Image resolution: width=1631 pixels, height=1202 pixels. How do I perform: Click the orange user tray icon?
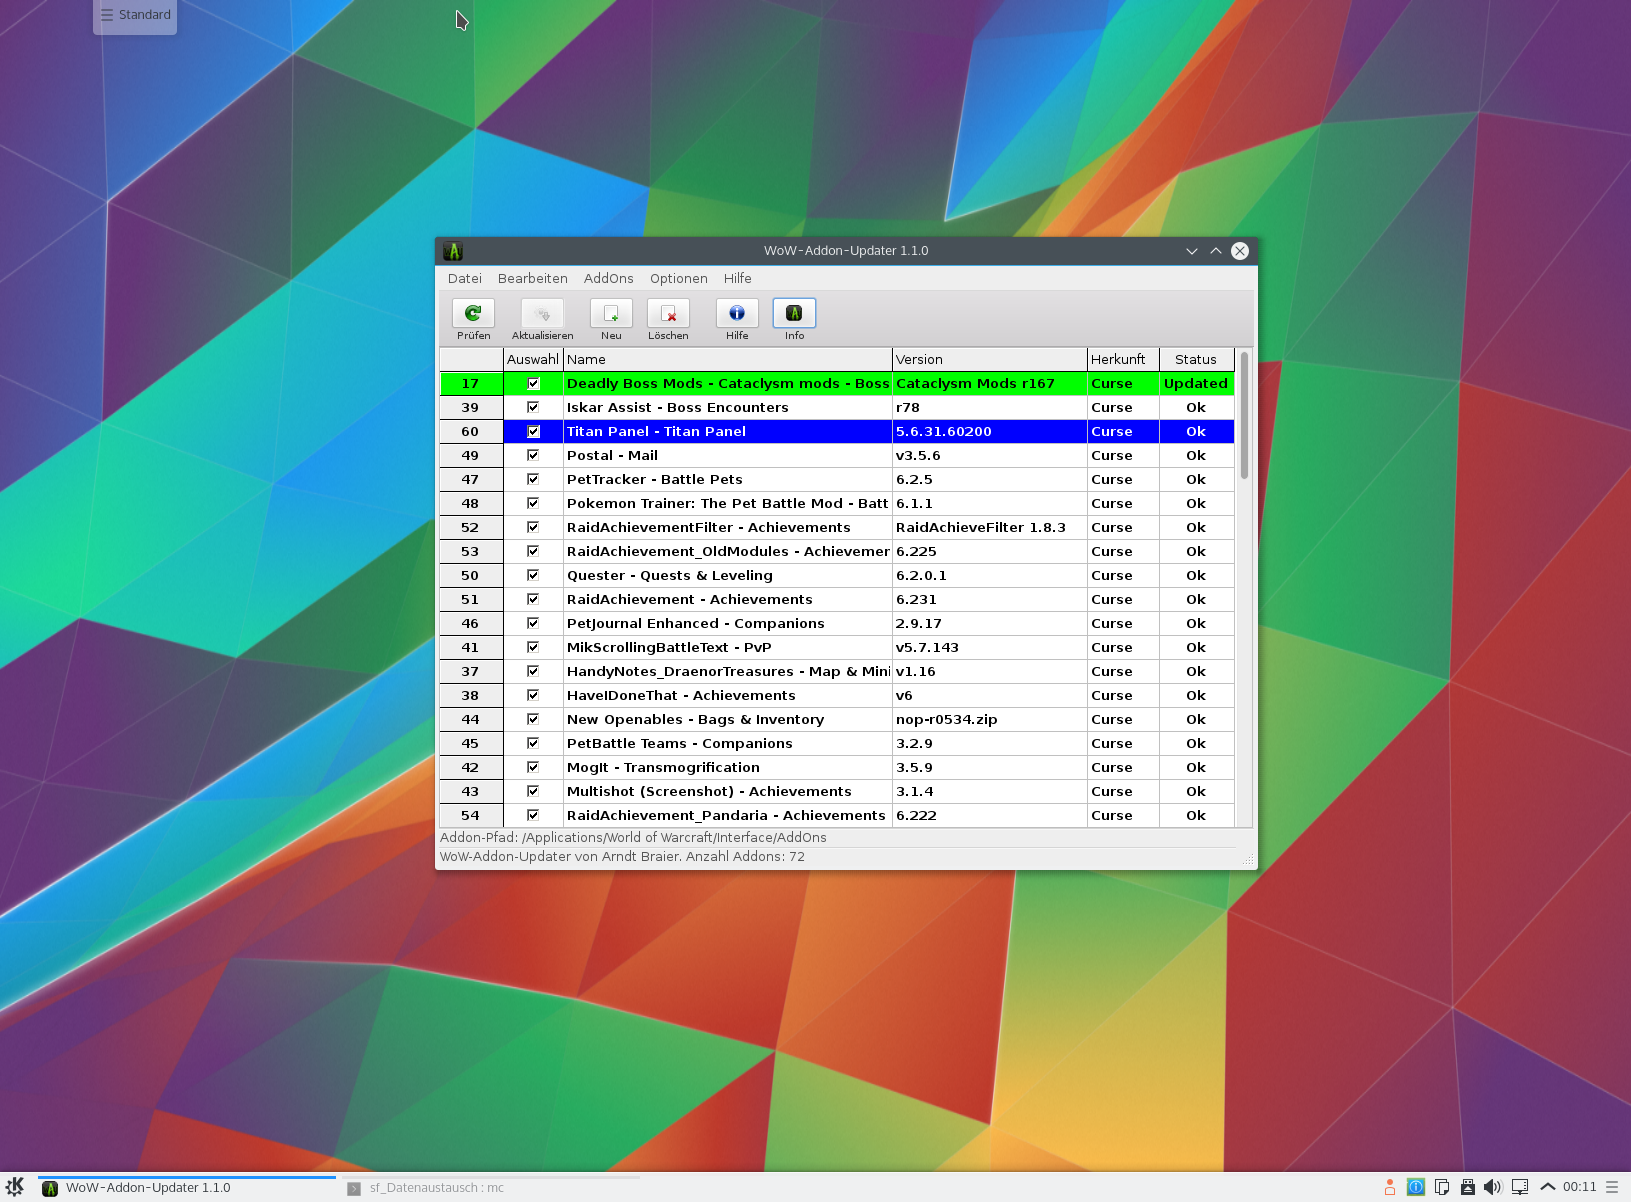tap(1390, 1187)
